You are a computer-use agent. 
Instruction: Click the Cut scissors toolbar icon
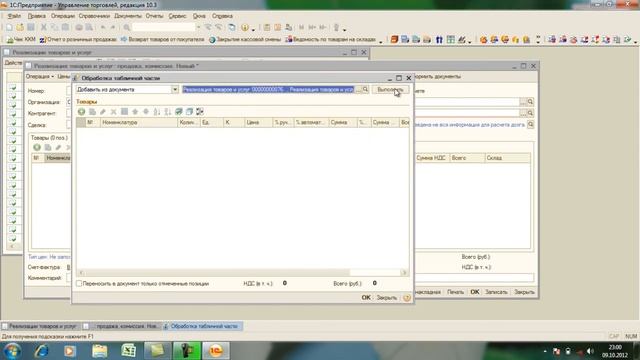[44, 27]
